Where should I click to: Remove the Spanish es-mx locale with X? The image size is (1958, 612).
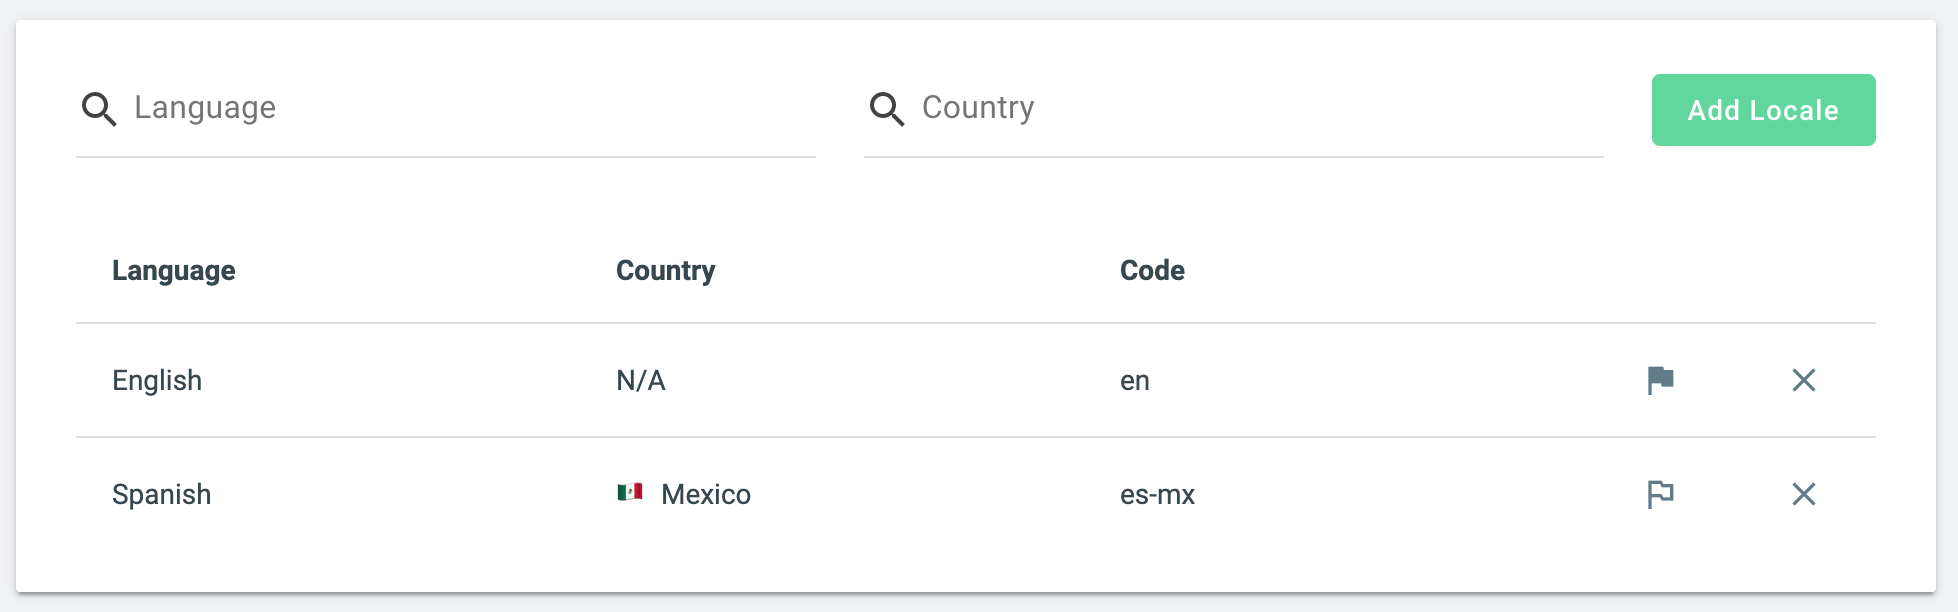point(1804,494)
